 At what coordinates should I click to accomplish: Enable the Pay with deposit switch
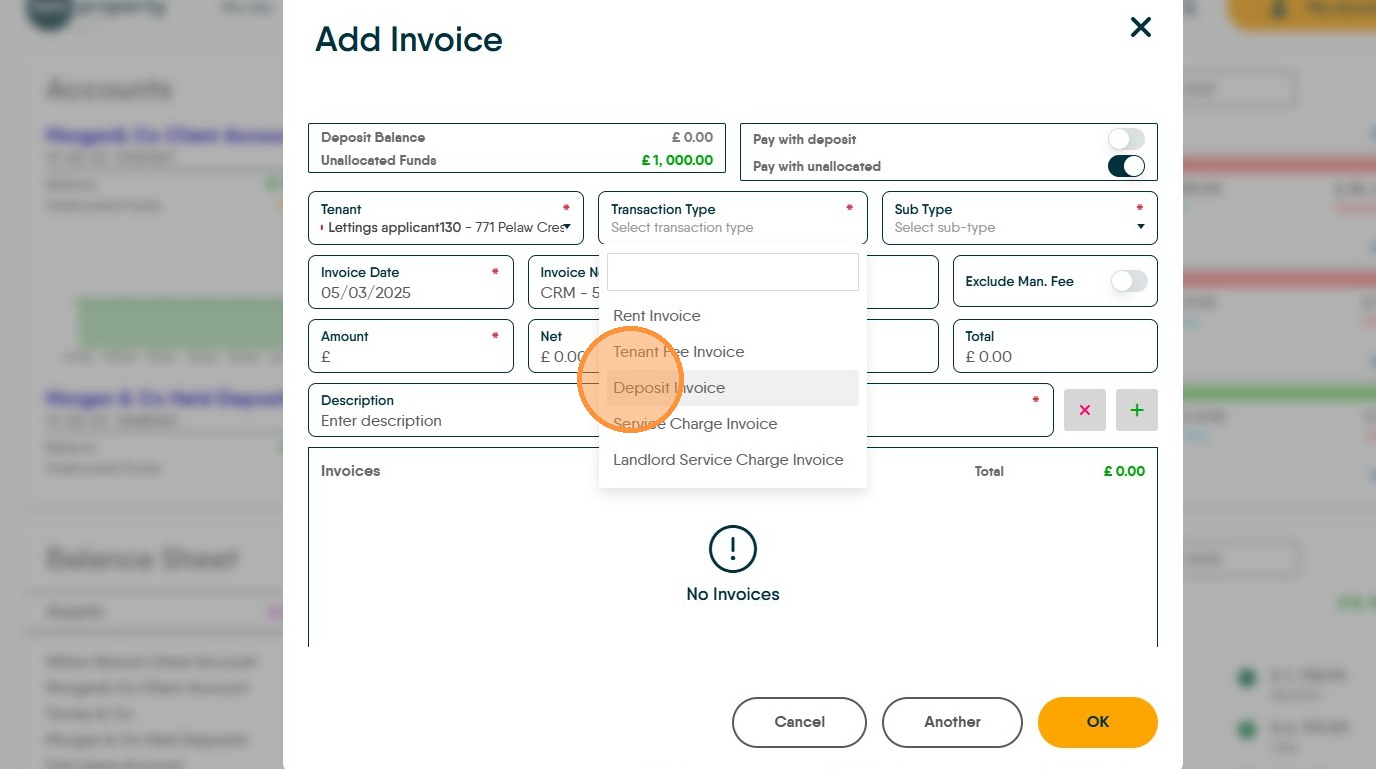[x=1126, y=139]
